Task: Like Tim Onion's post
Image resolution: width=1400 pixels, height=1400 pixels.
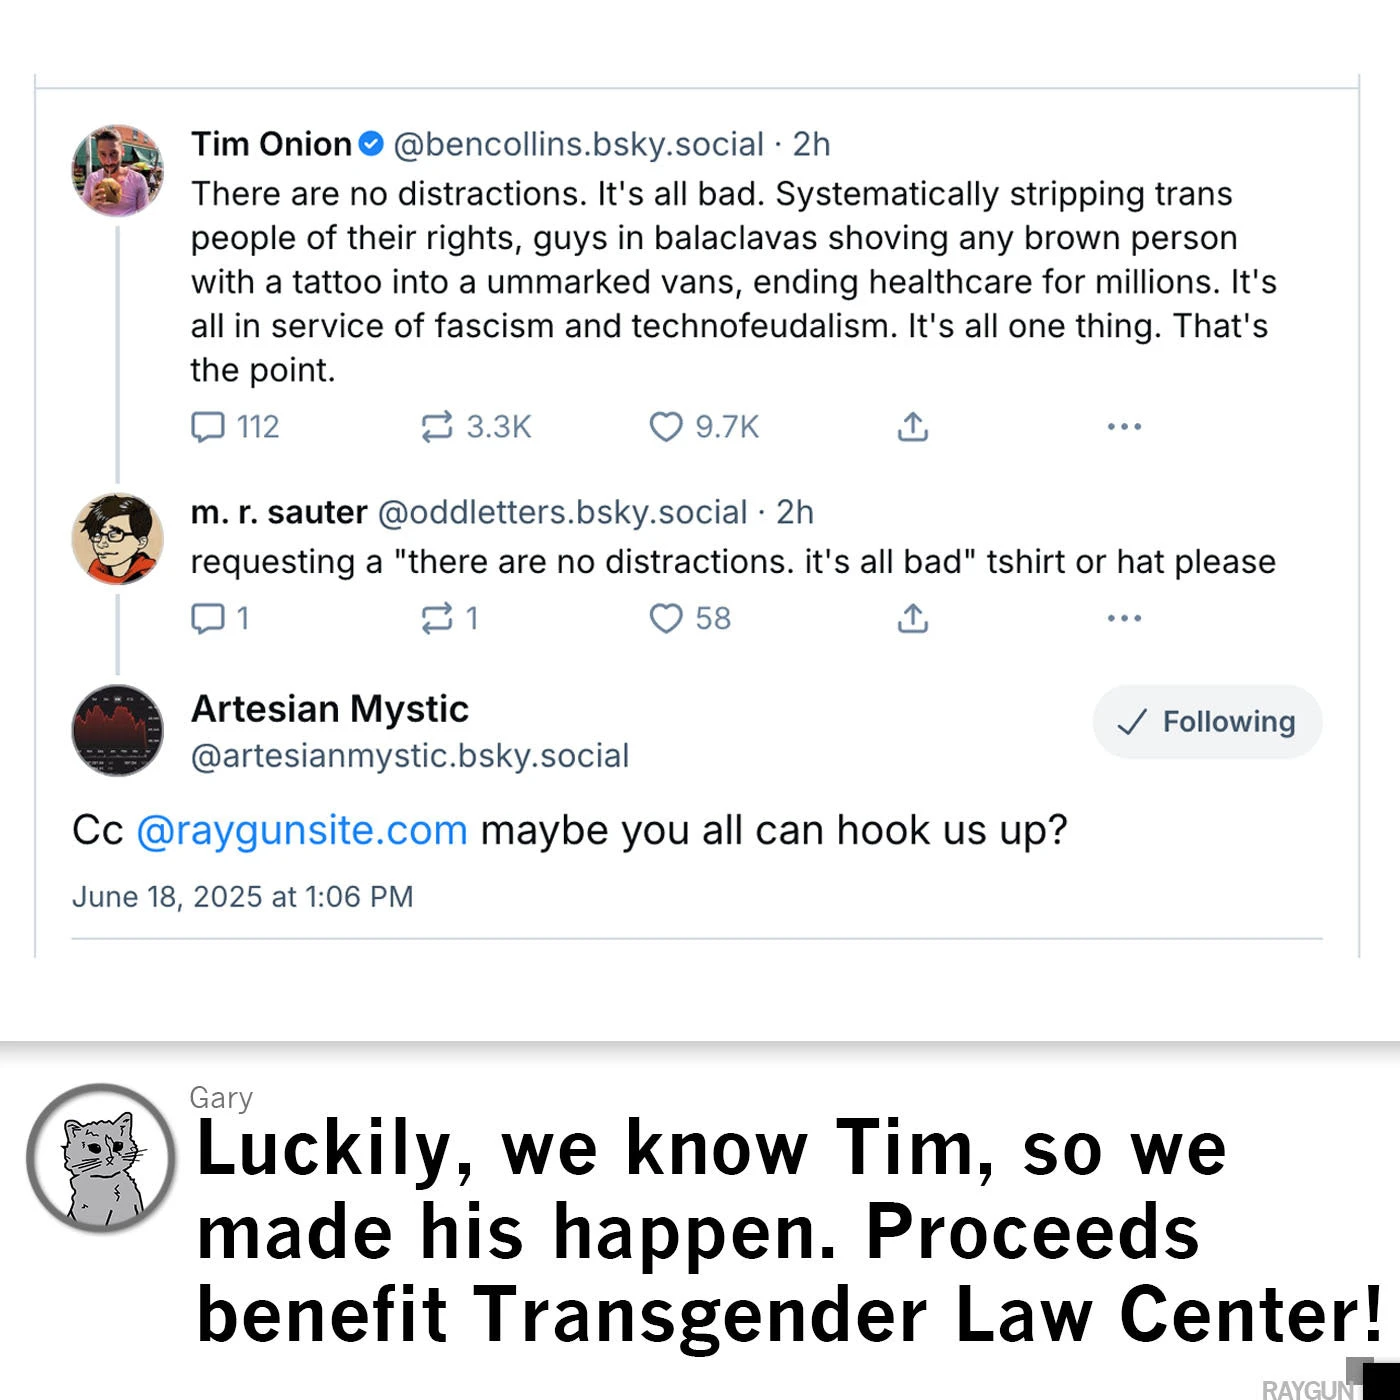Action: click(666, 427)
